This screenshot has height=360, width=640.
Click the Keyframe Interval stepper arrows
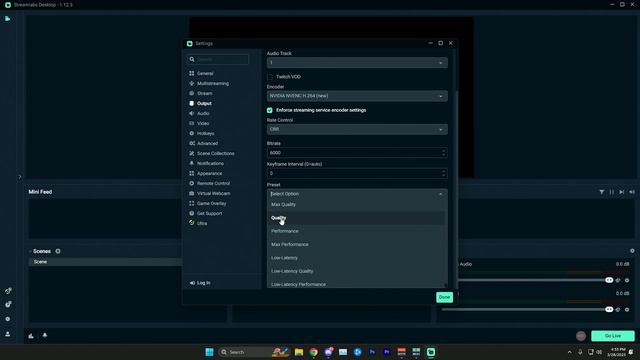(x=444, y=173)
